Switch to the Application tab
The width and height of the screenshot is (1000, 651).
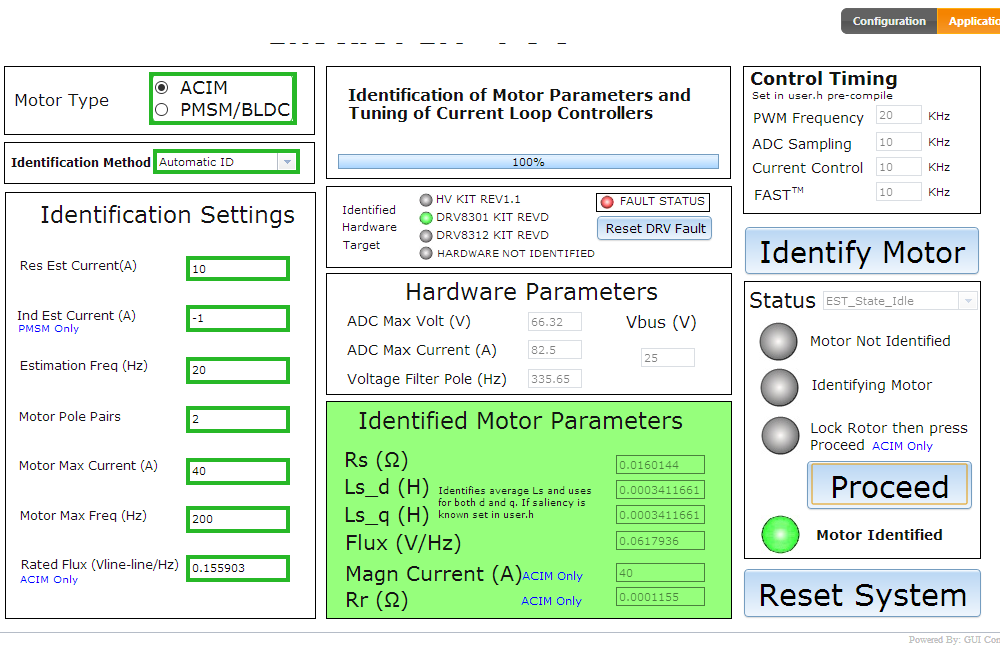[x=975, y=20]
